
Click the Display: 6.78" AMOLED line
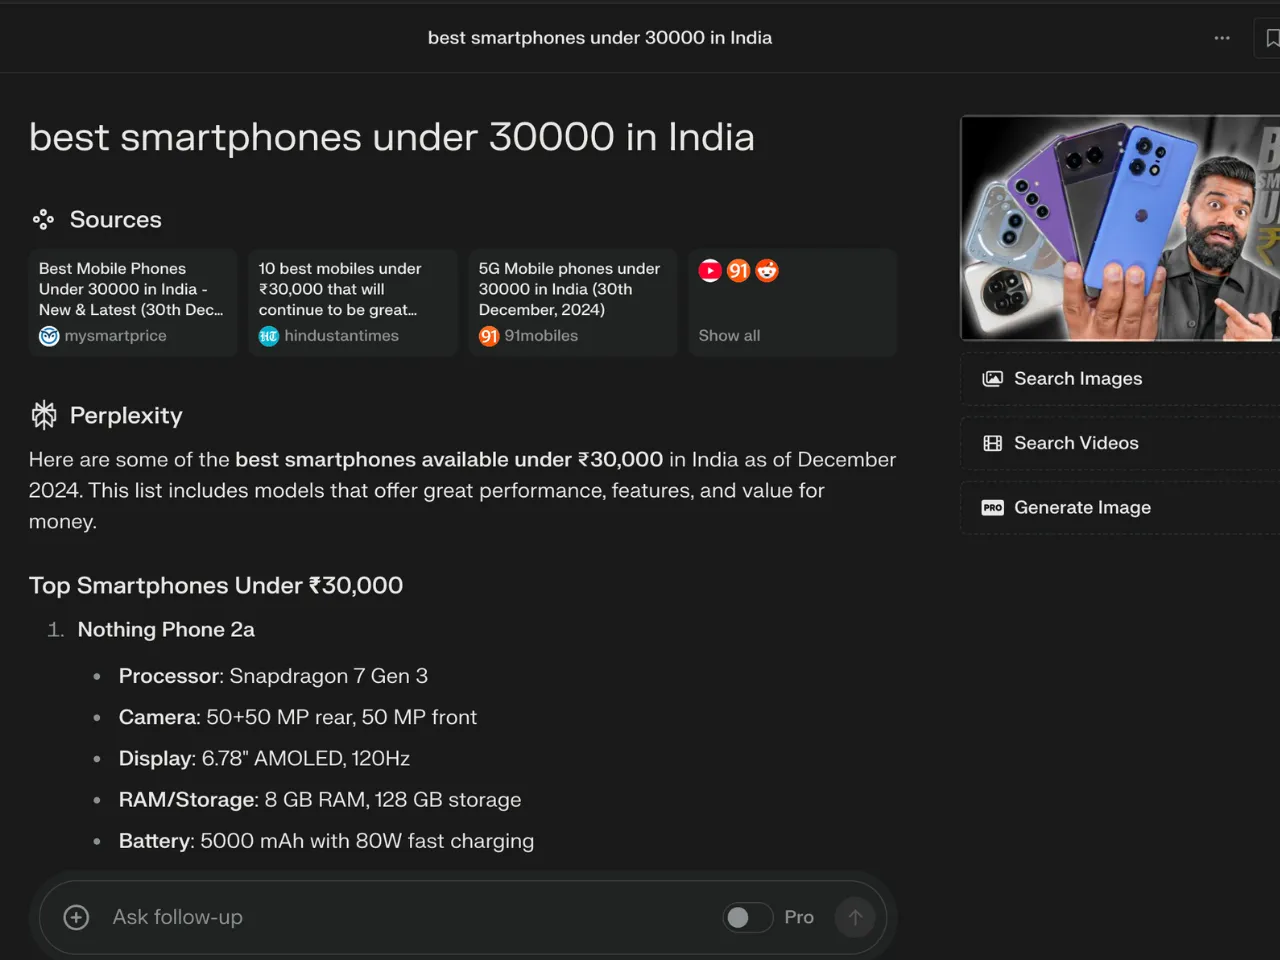[x=264, y=758]
